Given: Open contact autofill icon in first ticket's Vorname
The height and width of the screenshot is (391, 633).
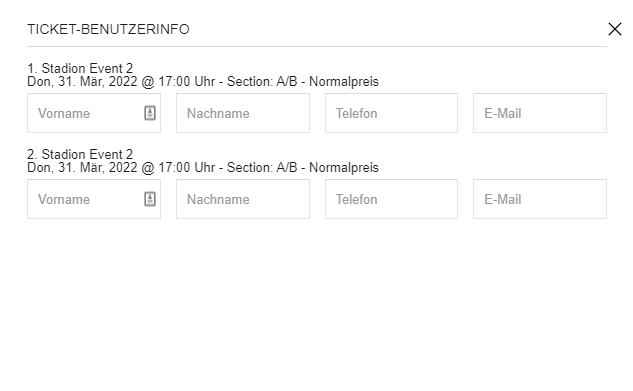Looking at the screenshot, I should [150, 113].
